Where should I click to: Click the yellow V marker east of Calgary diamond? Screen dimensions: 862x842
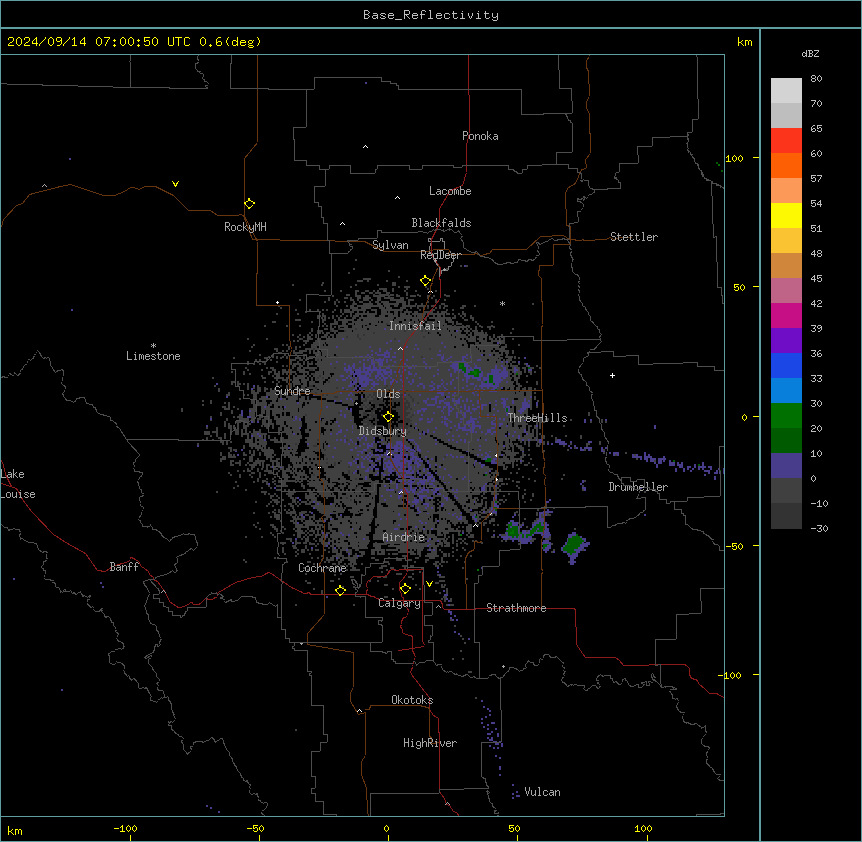pyautogui.click(x=429, y=584)
